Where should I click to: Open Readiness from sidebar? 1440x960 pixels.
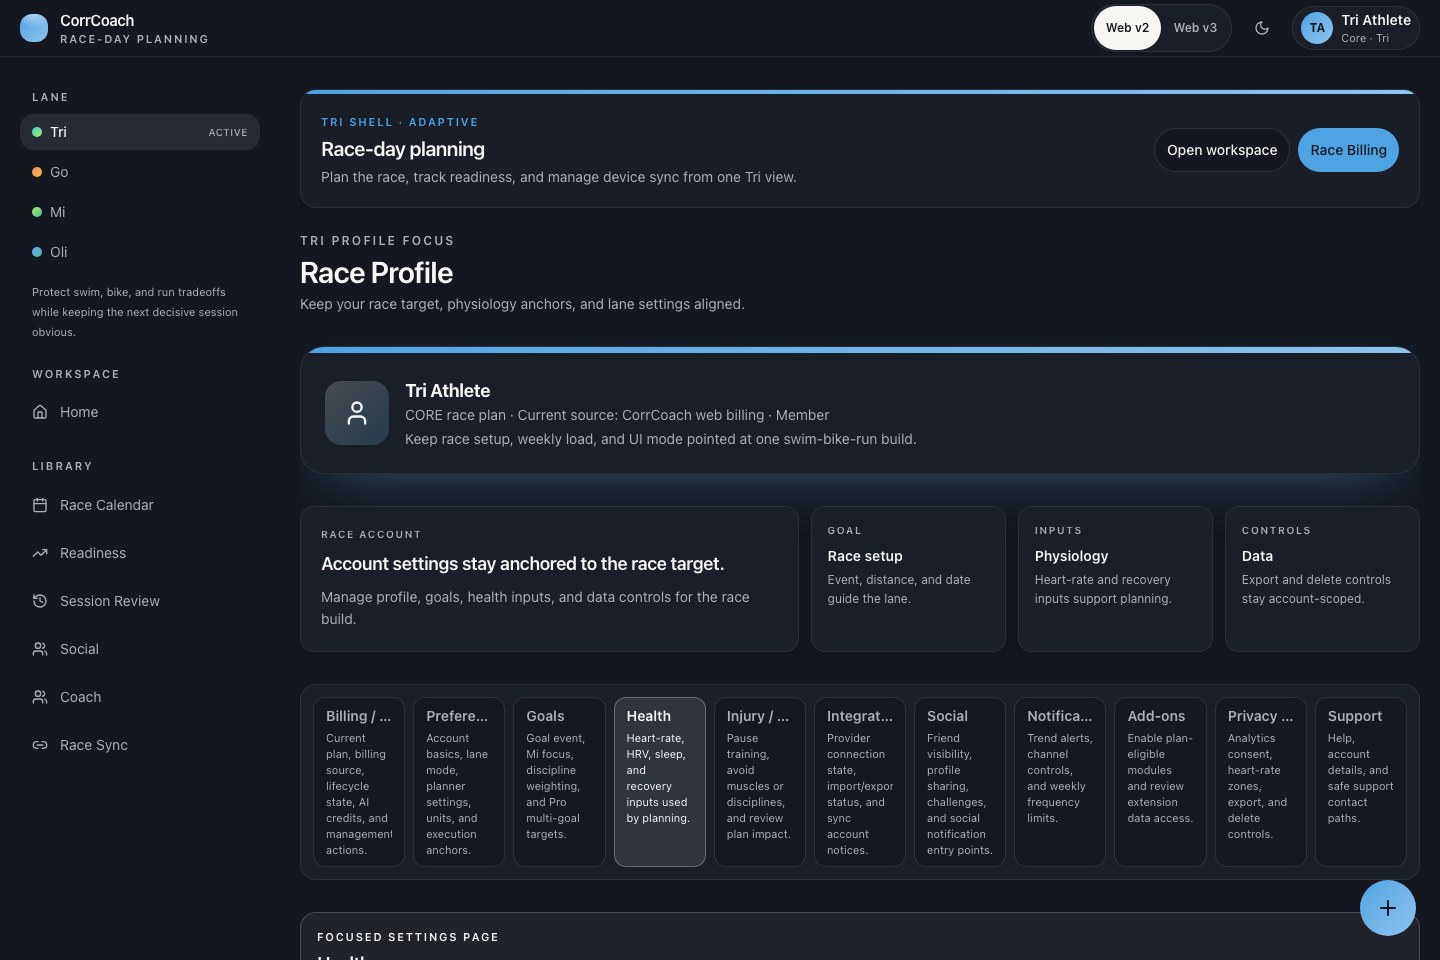[140, 553]
